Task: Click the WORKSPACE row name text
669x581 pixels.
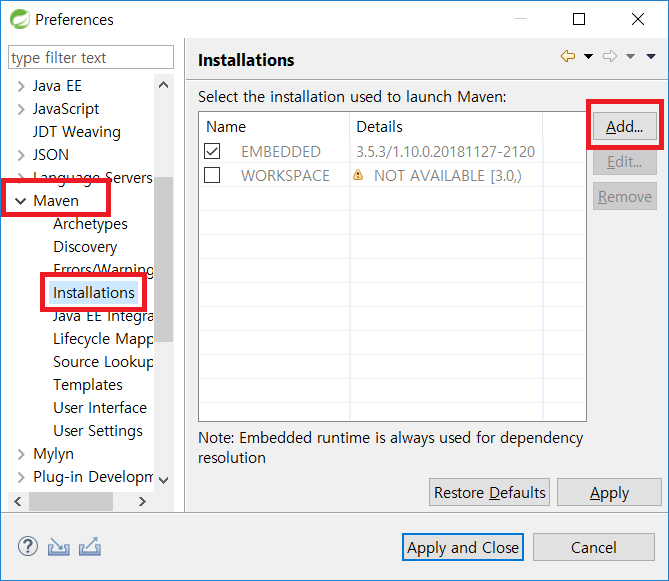Action: [x=285, y=175]
